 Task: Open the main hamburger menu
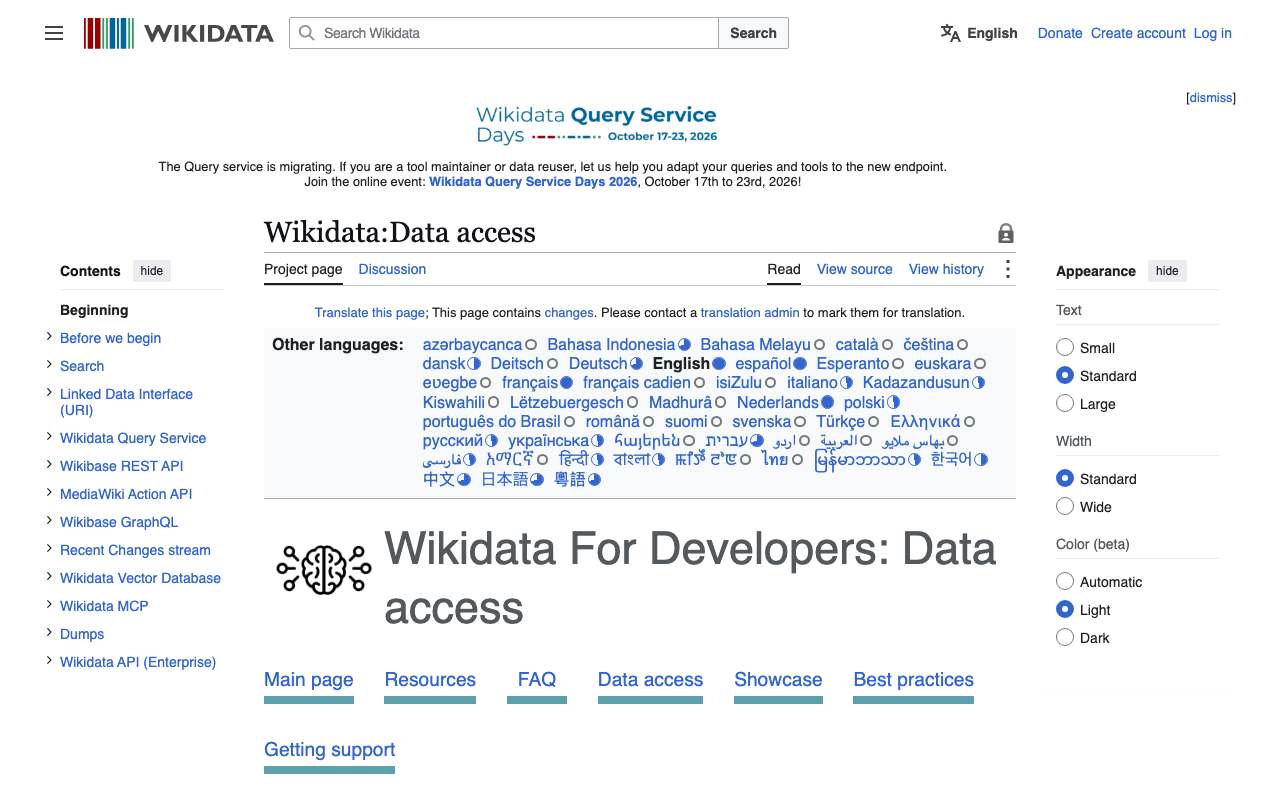(x=54, y=33)
